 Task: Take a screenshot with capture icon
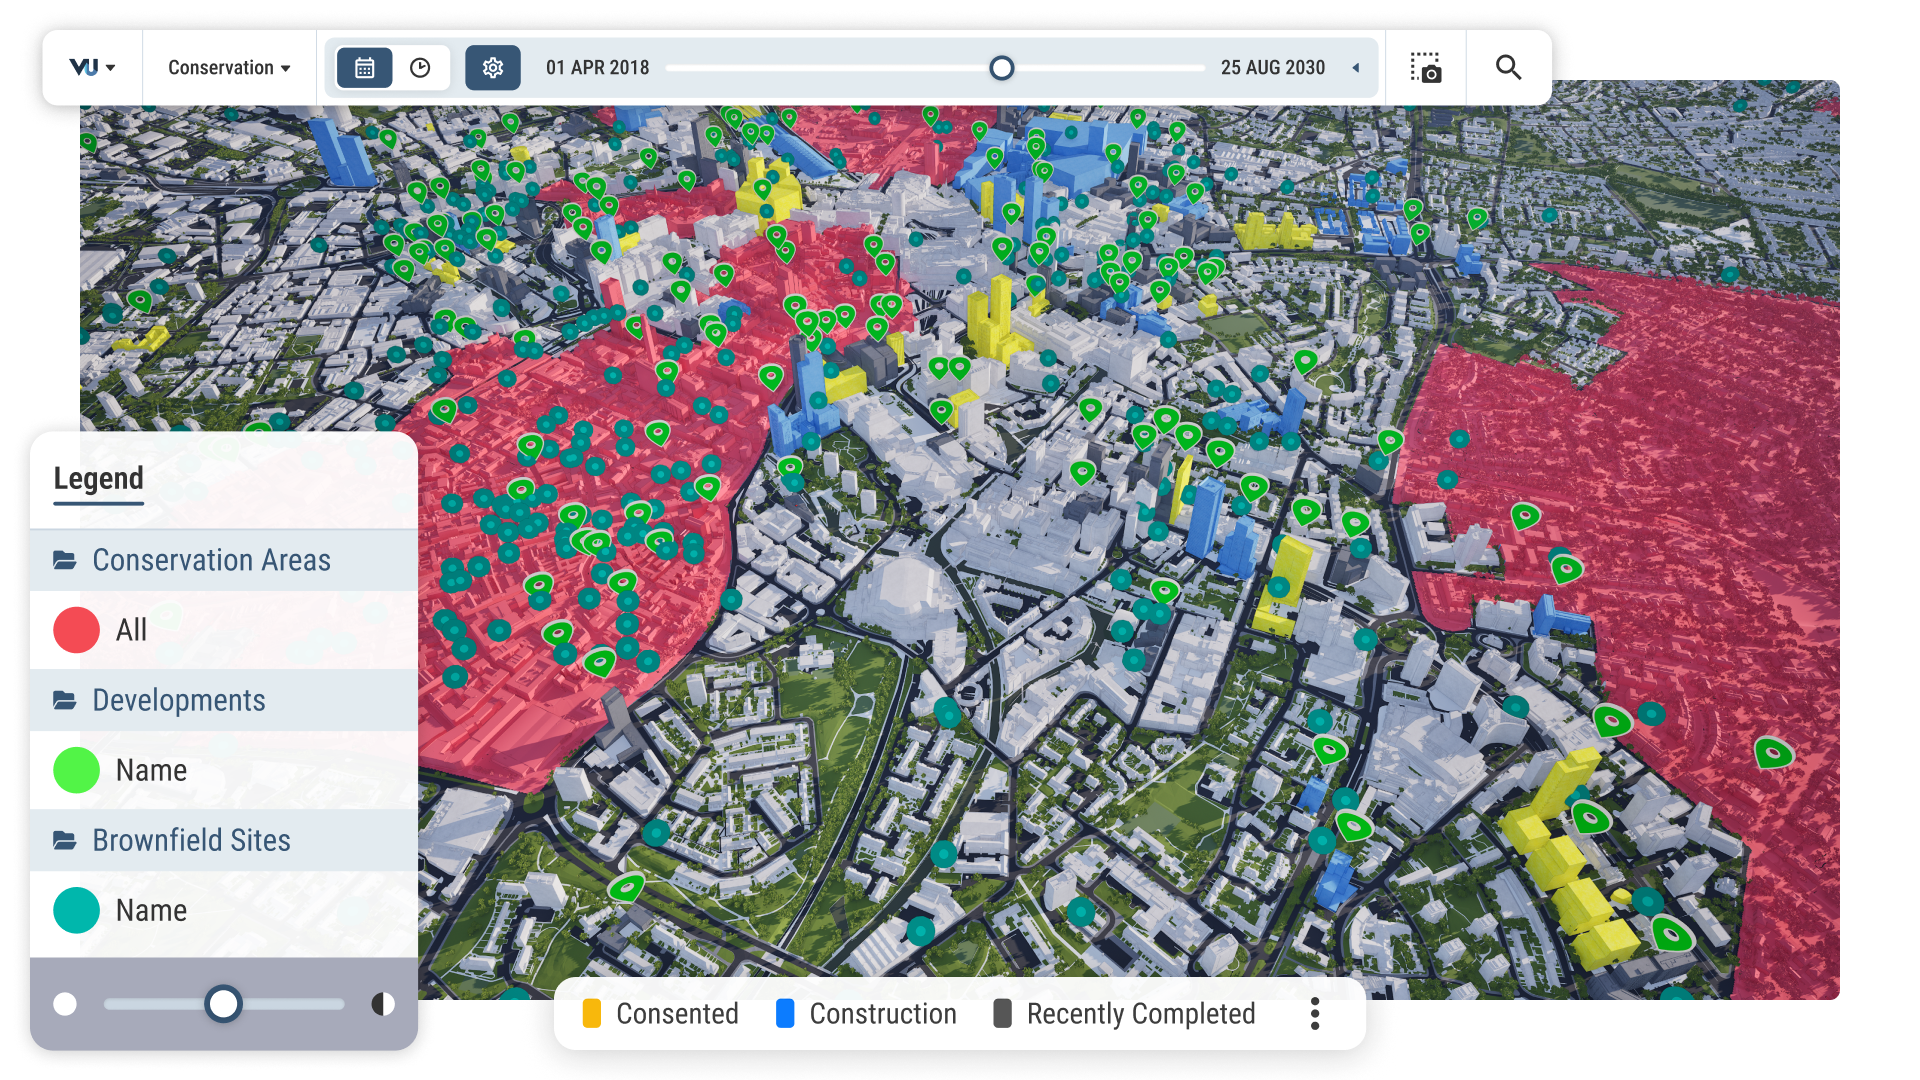click(x=1425, y=68)
